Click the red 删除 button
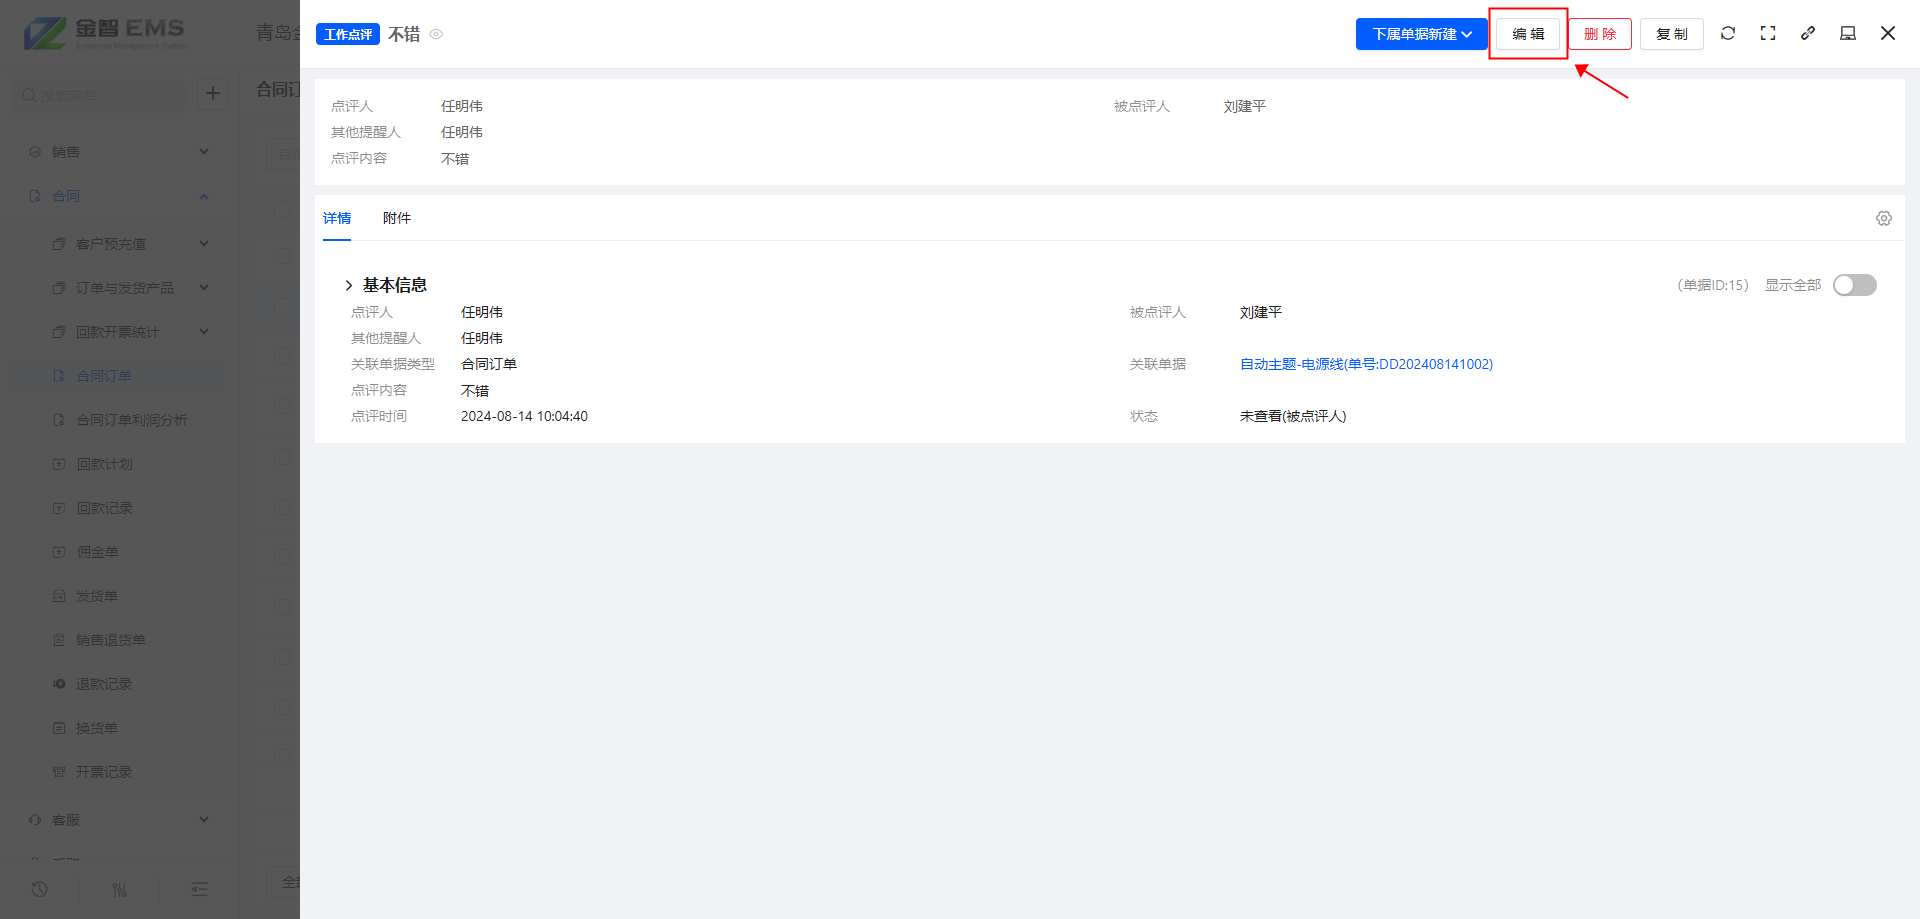This screenshot has width=1920, height=919. pyautogui.click(x=1600, y=34)
